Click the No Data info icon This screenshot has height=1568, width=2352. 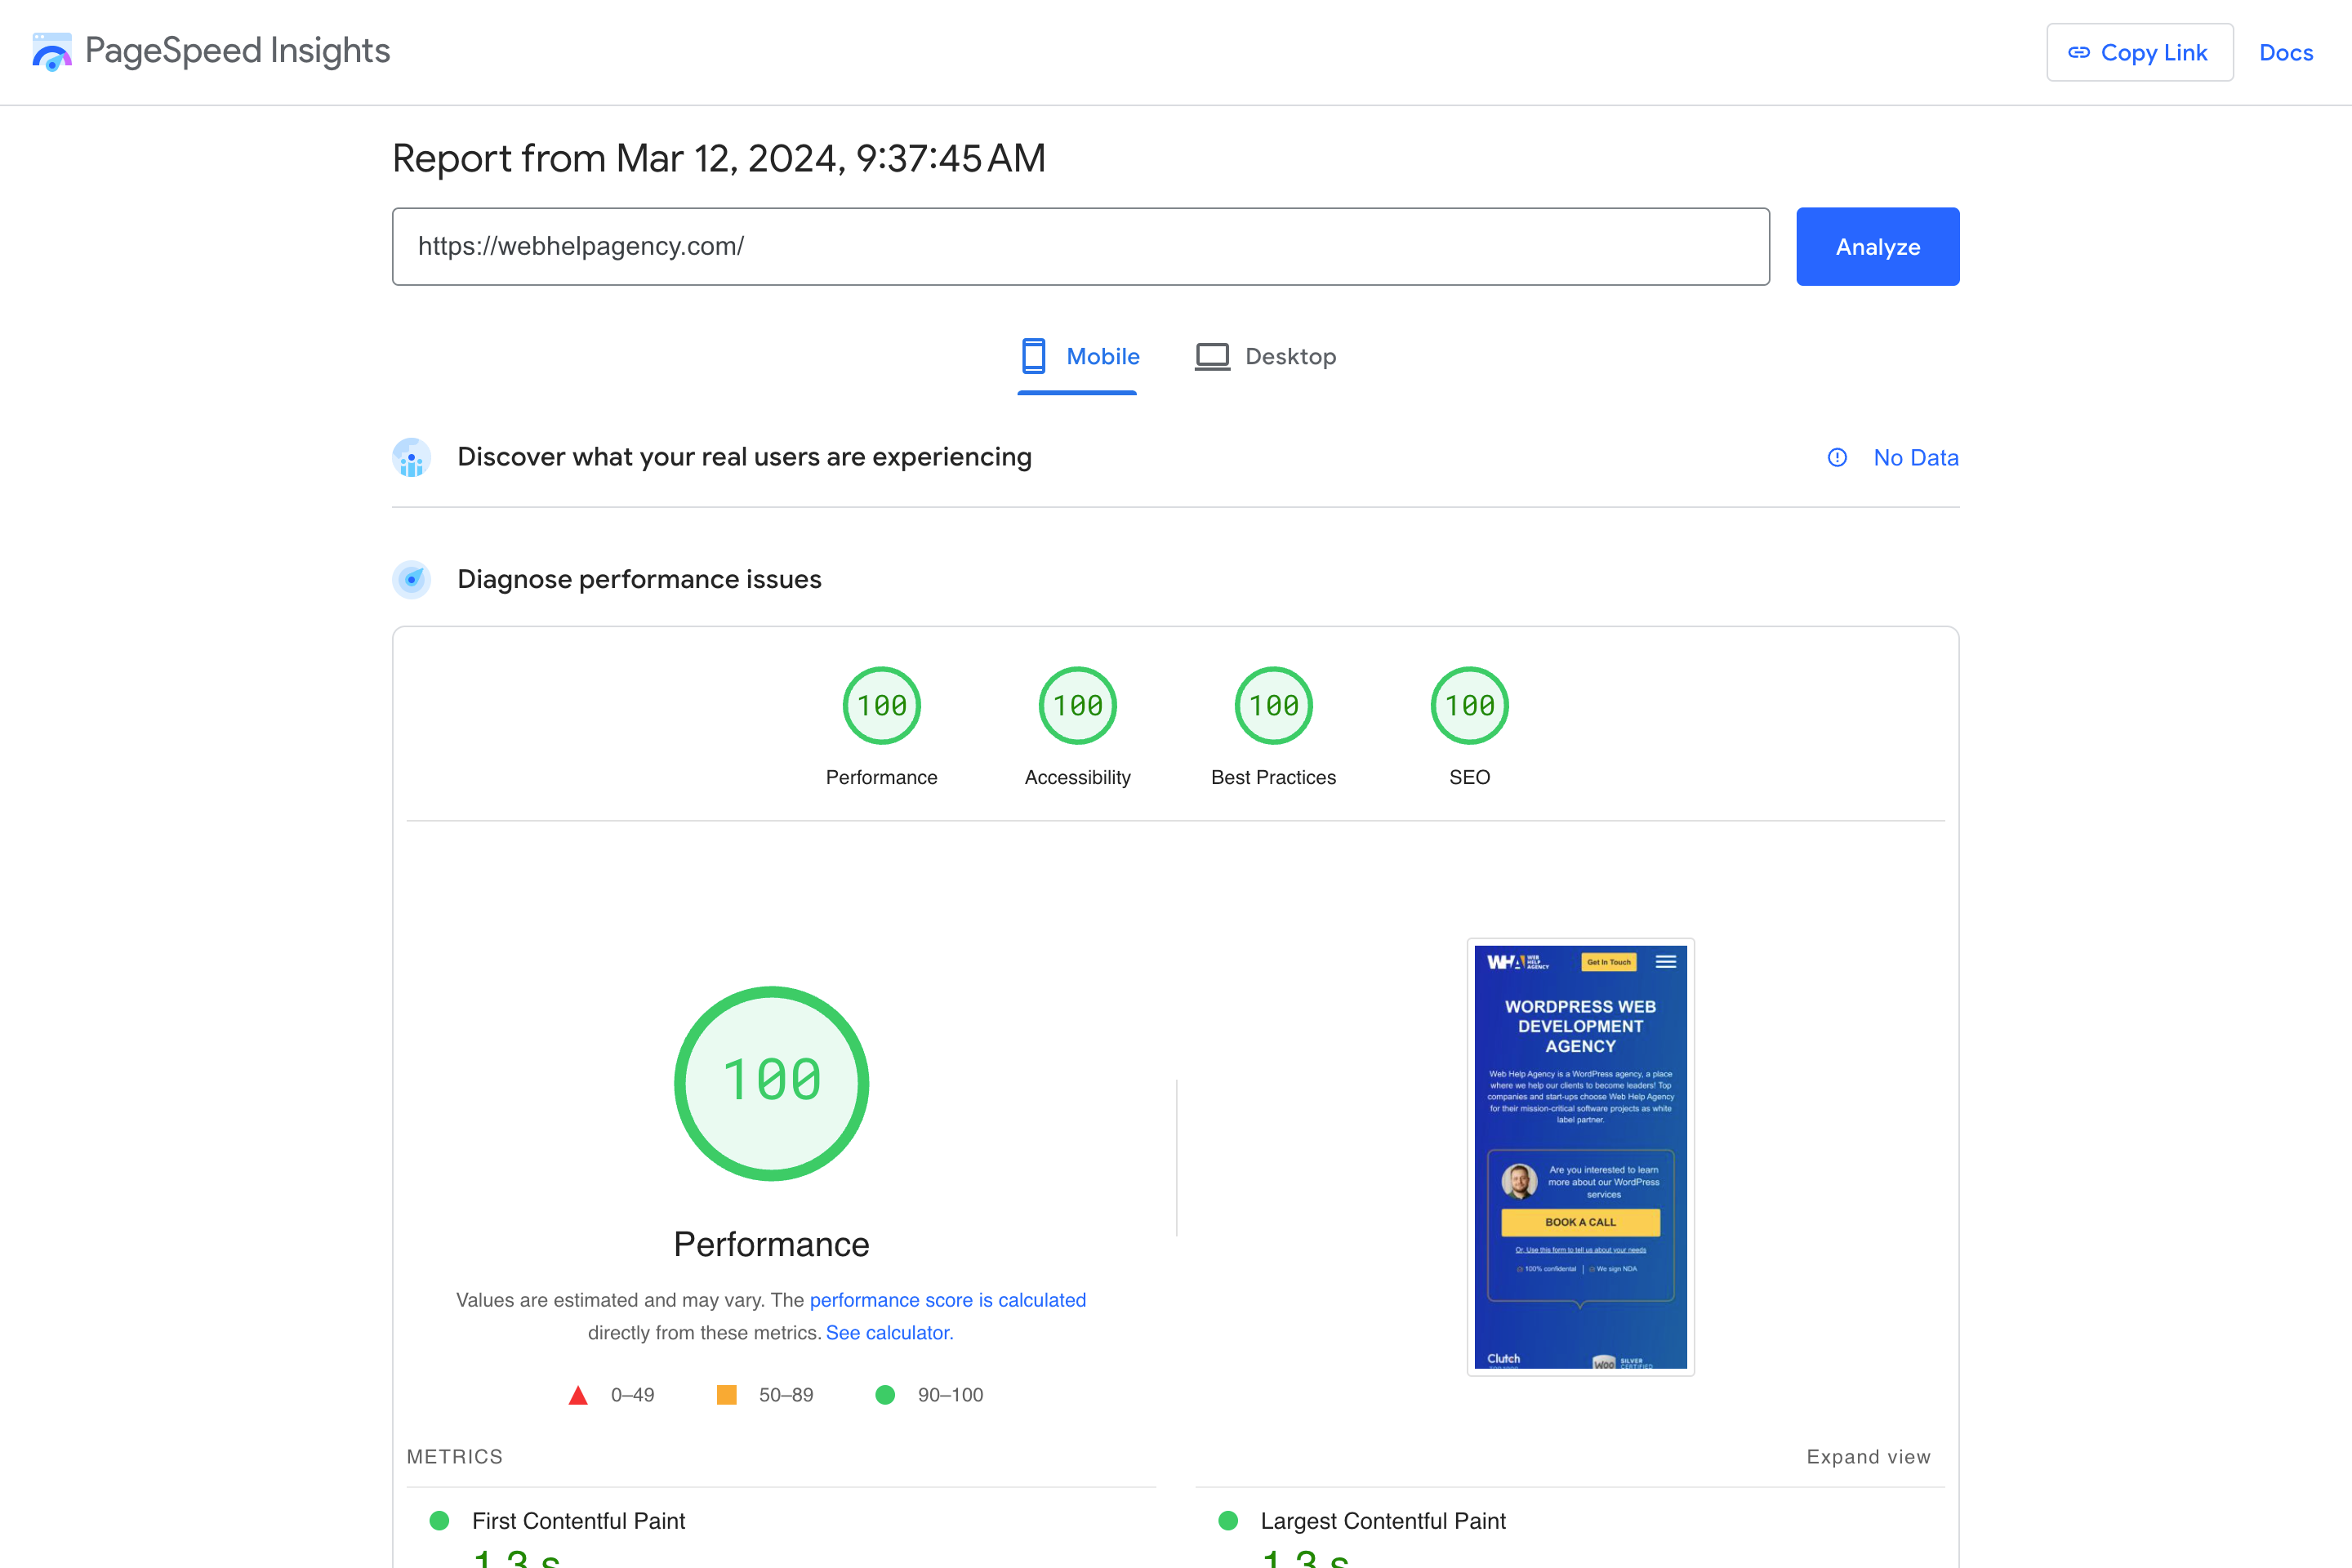(x=1837, y=457)
